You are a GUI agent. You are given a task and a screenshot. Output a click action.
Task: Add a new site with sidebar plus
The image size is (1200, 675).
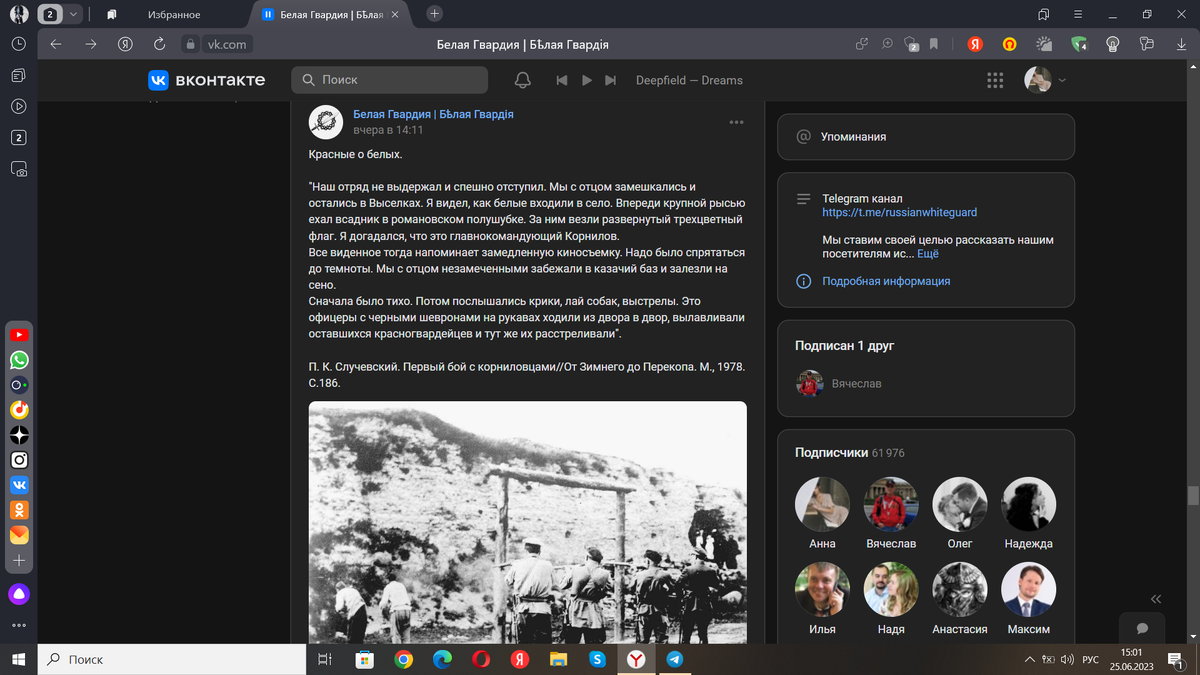19,561
